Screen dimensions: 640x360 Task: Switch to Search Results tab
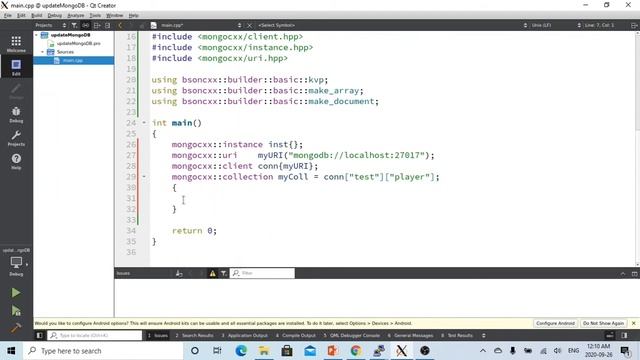194,336
